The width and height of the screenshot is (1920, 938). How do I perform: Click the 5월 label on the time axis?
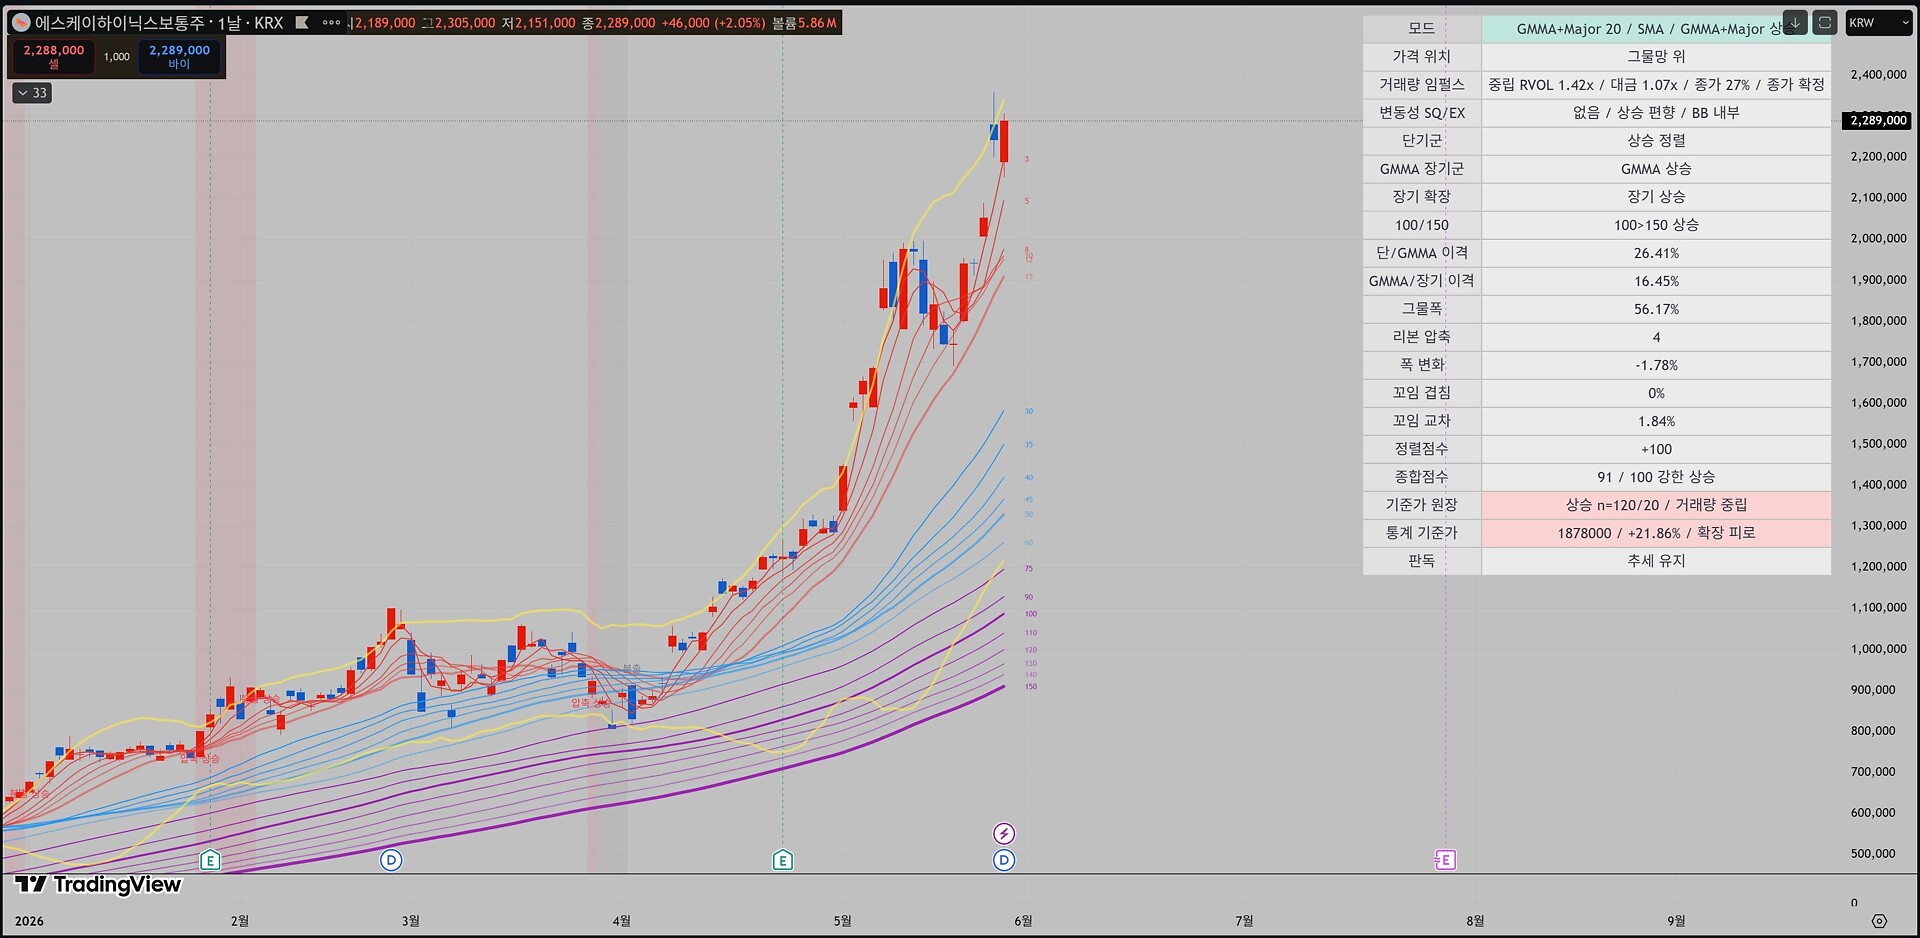click(x=842, y=921)
